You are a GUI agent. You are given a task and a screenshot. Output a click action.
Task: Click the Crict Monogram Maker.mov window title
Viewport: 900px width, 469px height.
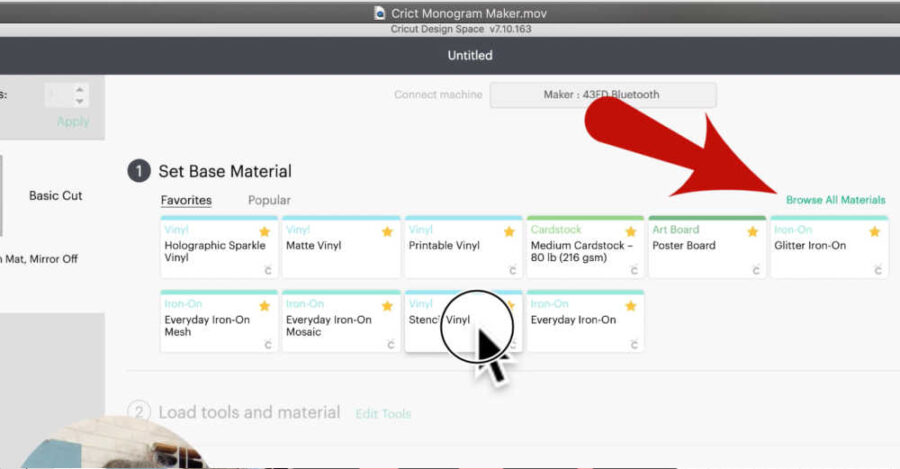pyautogui.click(x=469, y=13)
